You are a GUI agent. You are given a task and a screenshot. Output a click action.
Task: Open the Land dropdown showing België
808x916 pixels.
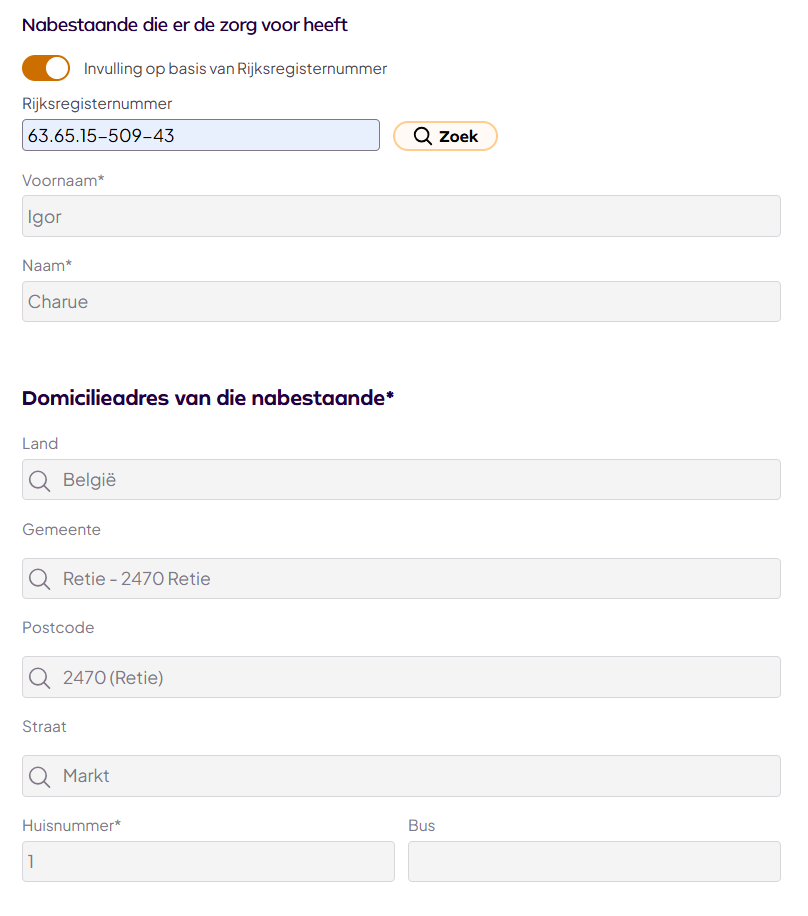[401, 480]
